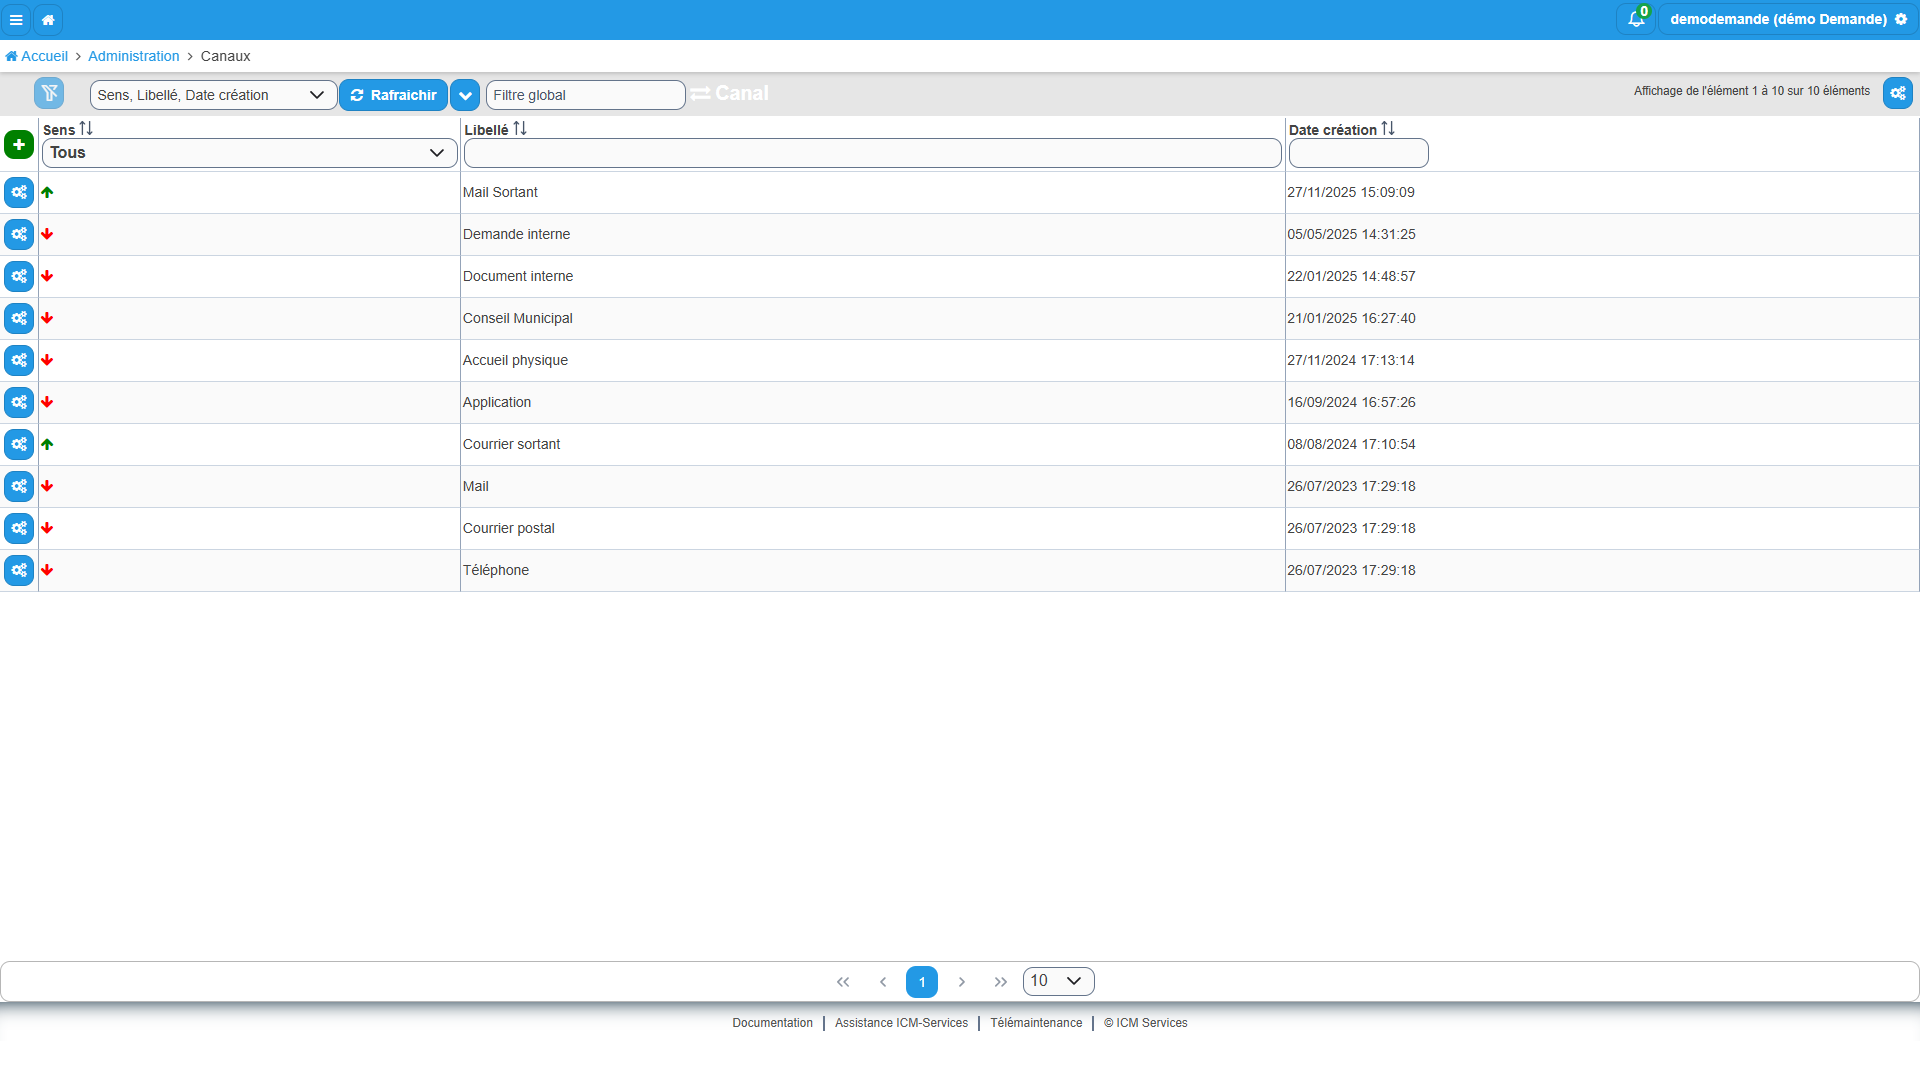Image resolution: width=1920 pixels, height=1080 pixels.
Task: Open actions for Conseil Municipal row
Action: [19, 318]
